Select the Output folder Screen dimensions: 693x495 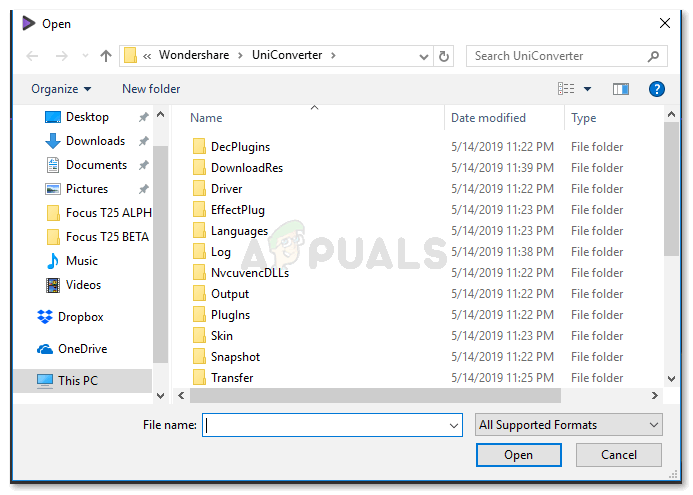(x=230, y=294)
